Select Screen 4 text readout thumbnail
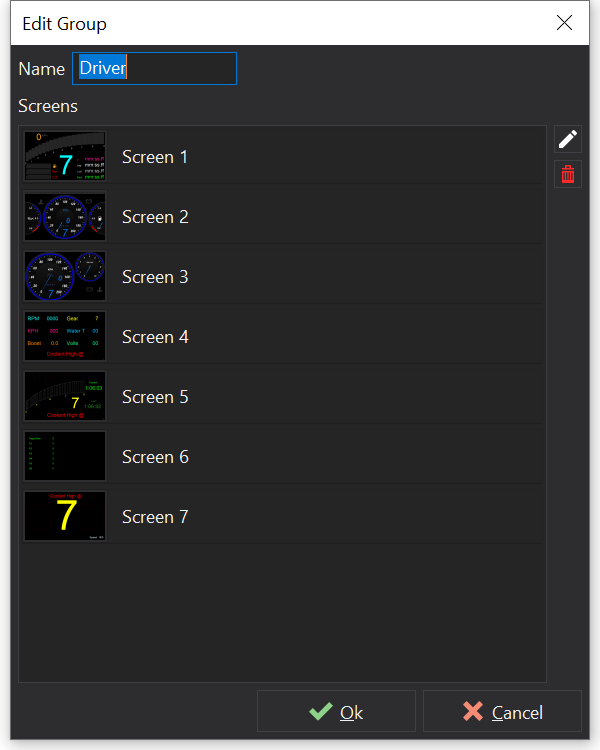Screen dimensions: 600x750 pos(65,337)
